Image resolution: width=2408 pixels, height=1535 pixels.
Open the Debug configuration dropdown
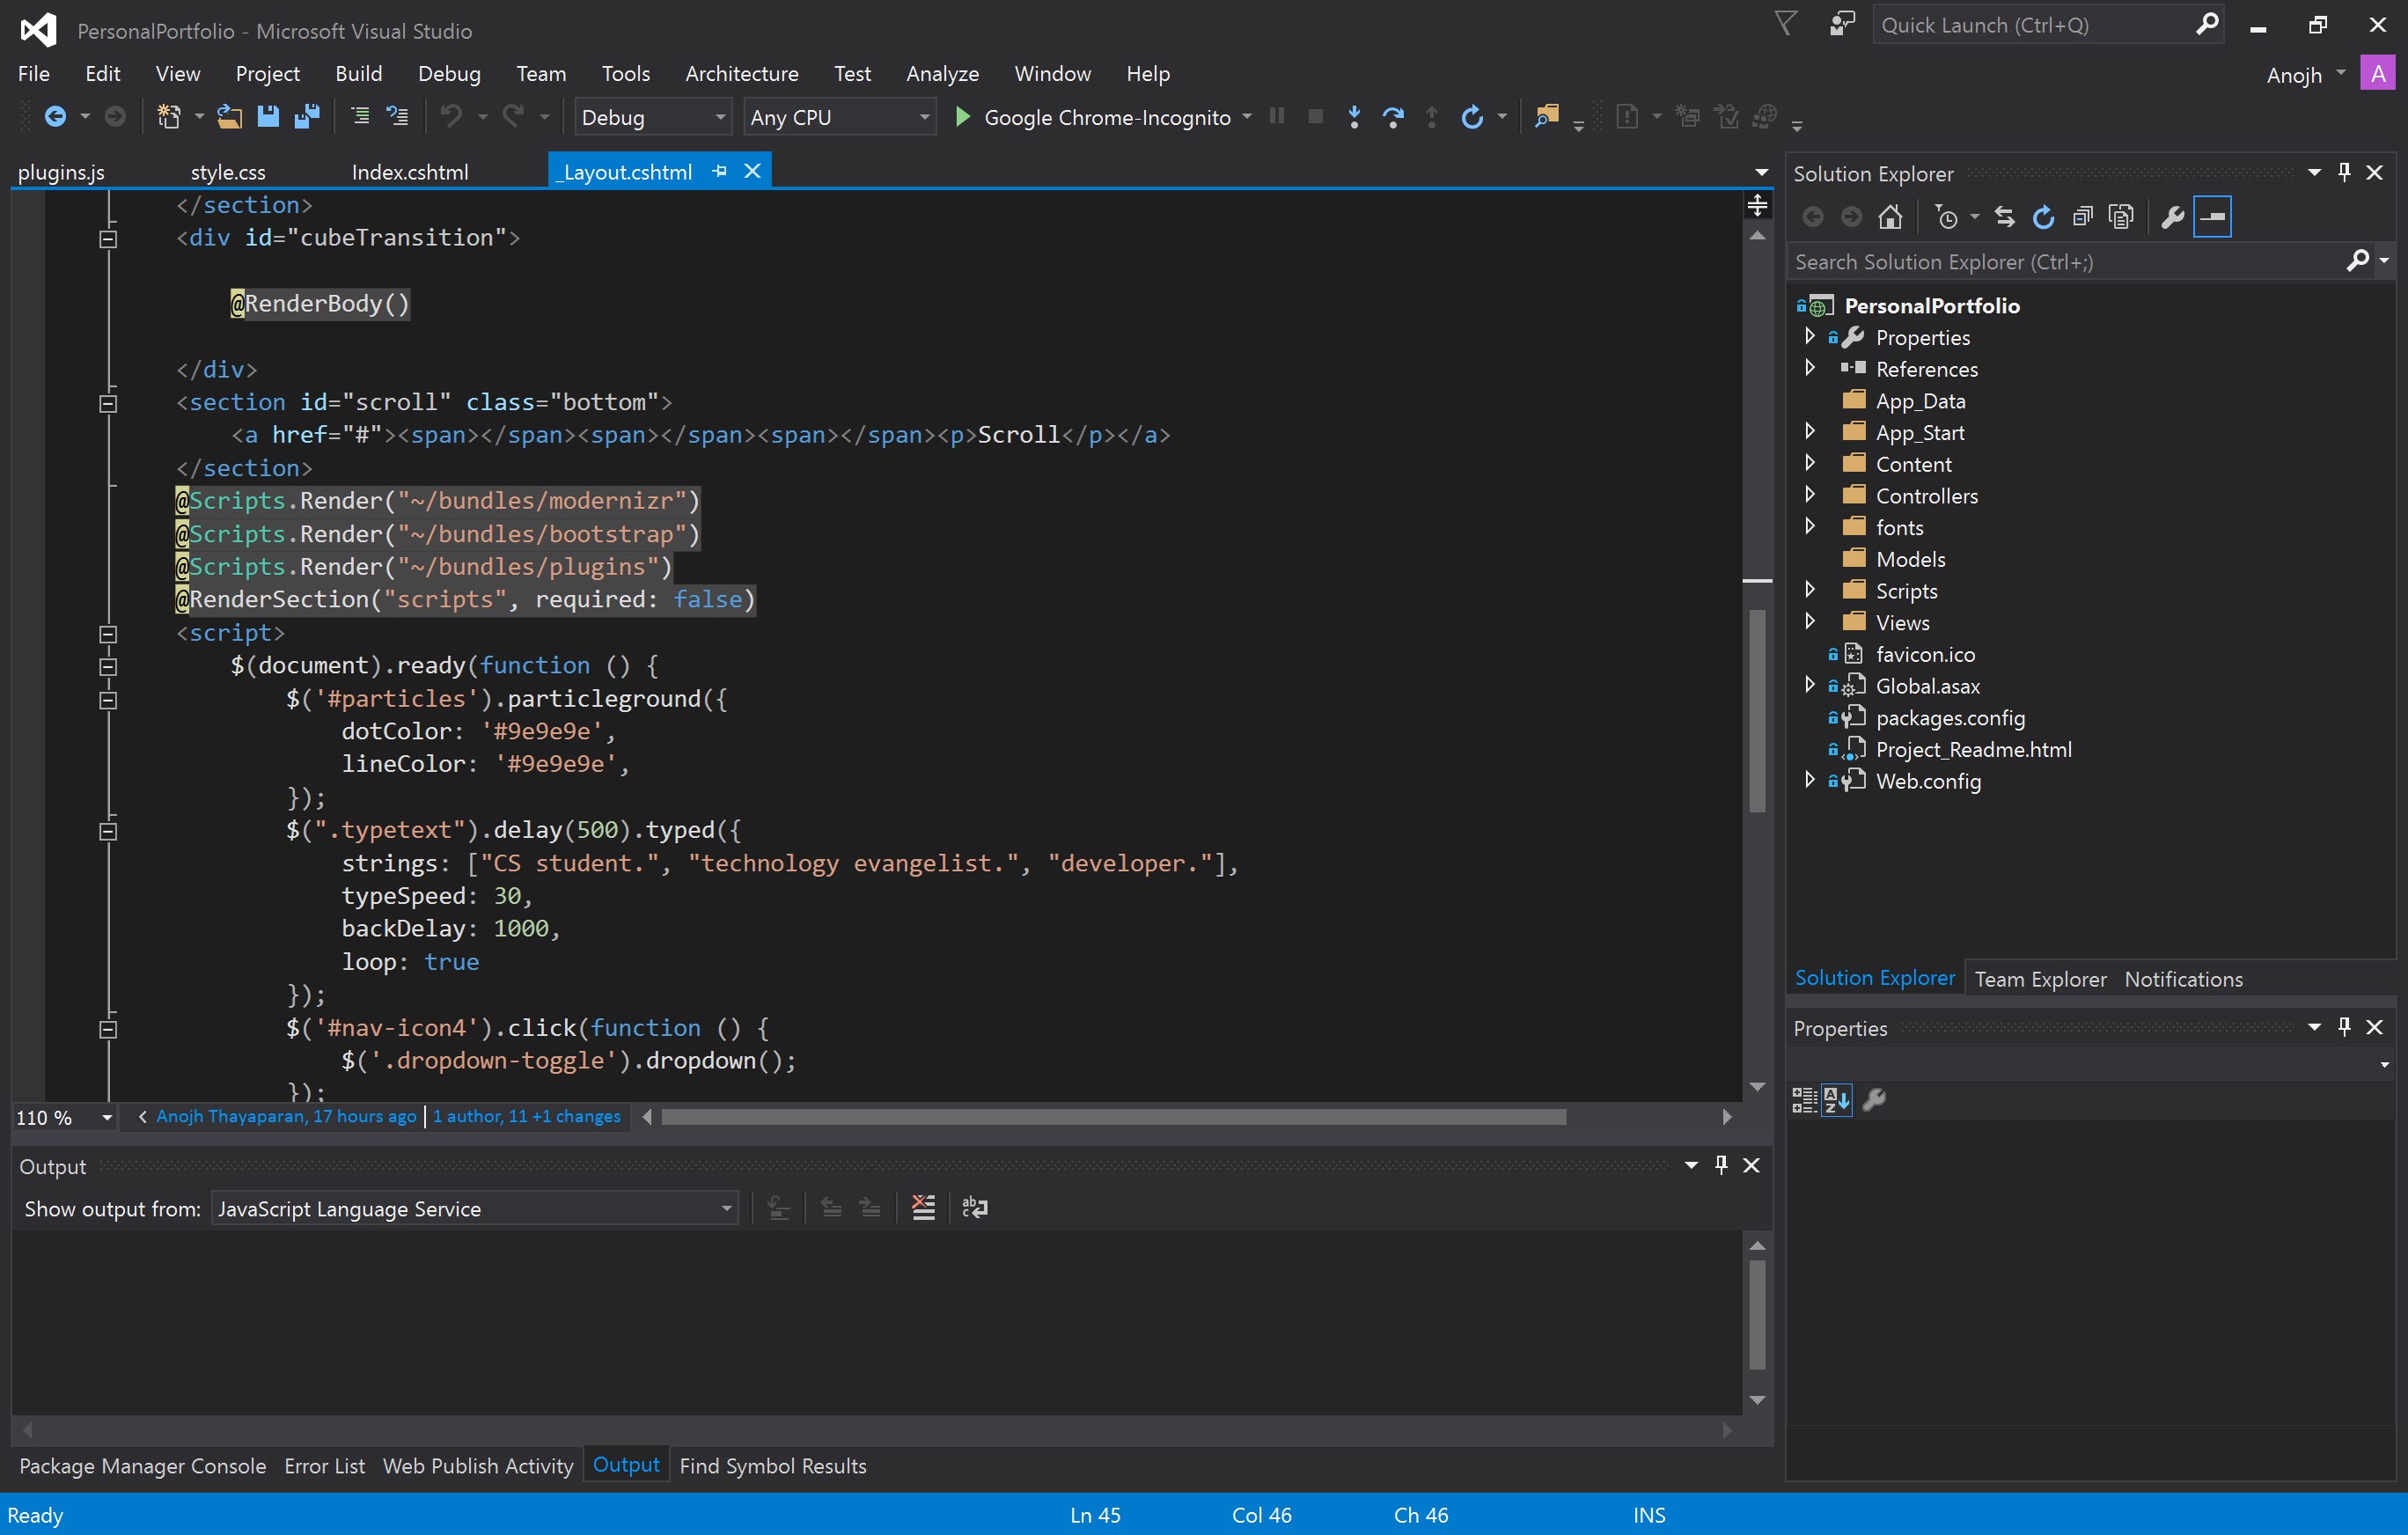[720, 117]
